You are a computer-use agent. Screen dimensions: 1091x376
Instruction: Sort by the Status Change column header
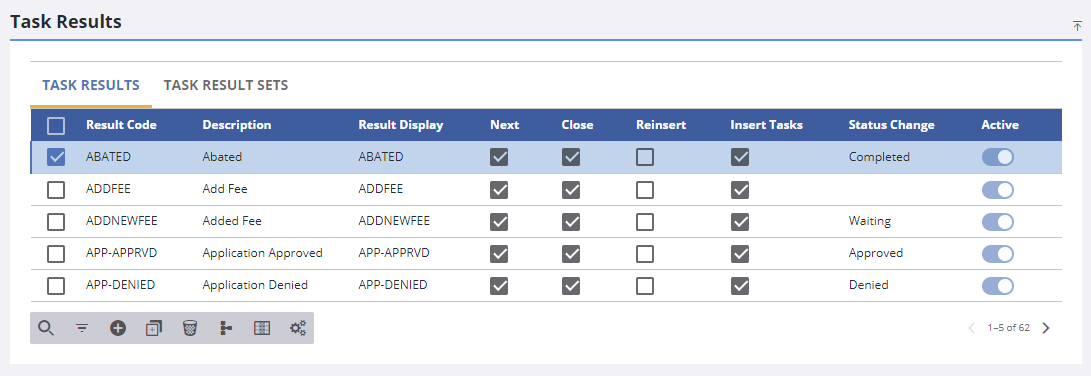(x=891, y=125)
